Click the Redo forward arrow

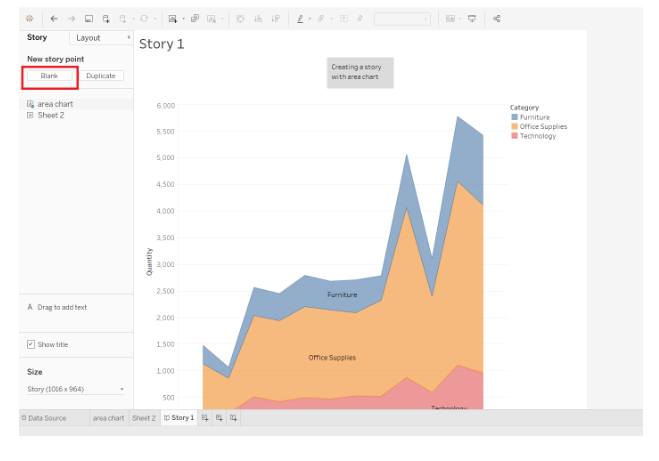coord(71,18)
